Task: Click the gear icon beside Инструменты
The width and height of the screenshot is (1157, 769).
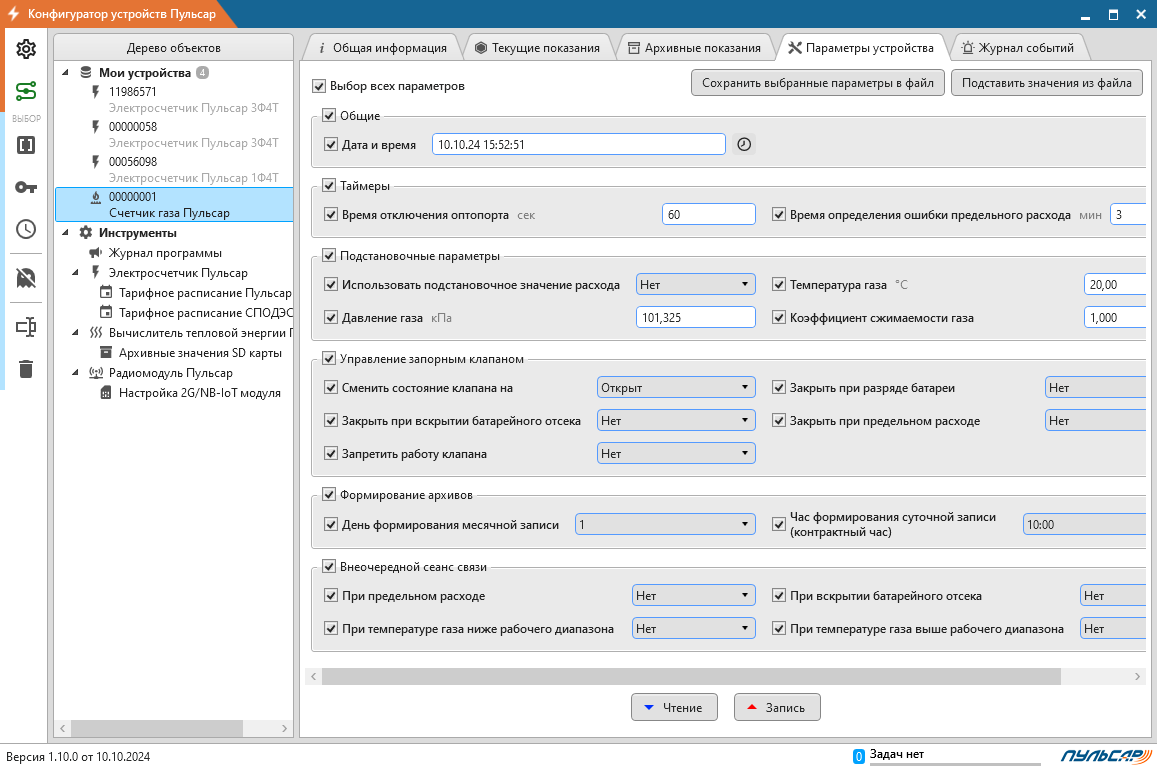Action: [86, 232]
